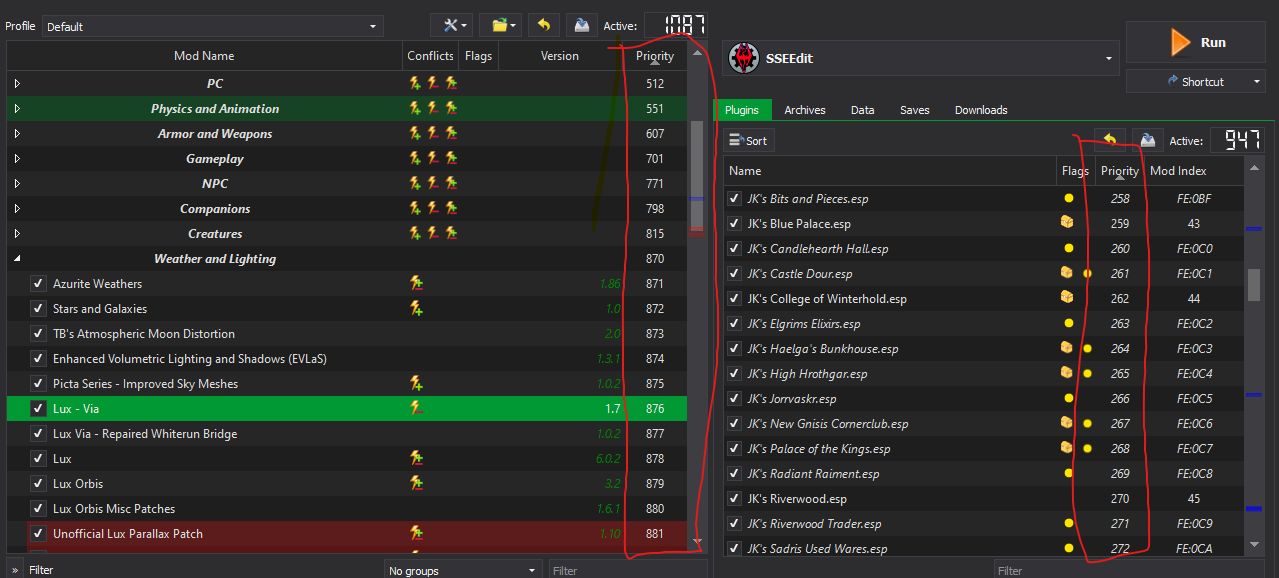
Task: Click the yellow flag dot on JK's Riverwood Trader.esp
Action: click(x=1069, y=523)
